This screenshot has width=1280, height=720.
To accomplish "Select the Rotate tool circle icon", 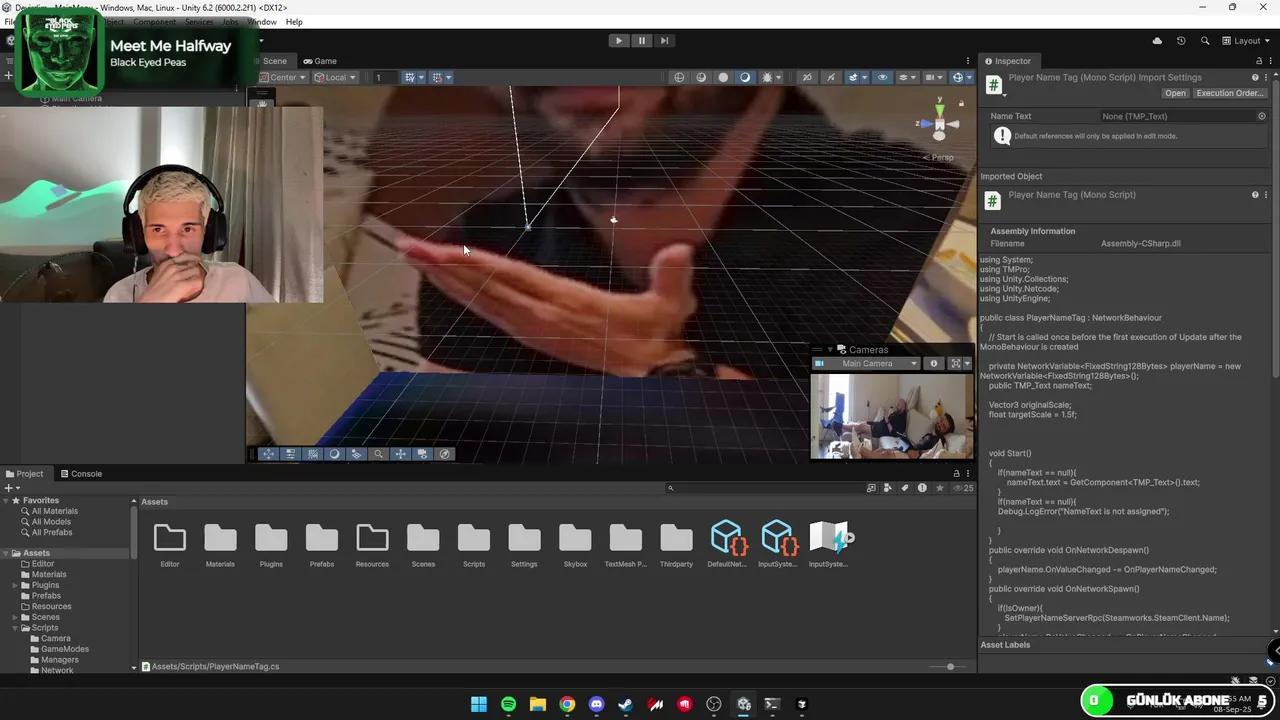I will point(334,454).
